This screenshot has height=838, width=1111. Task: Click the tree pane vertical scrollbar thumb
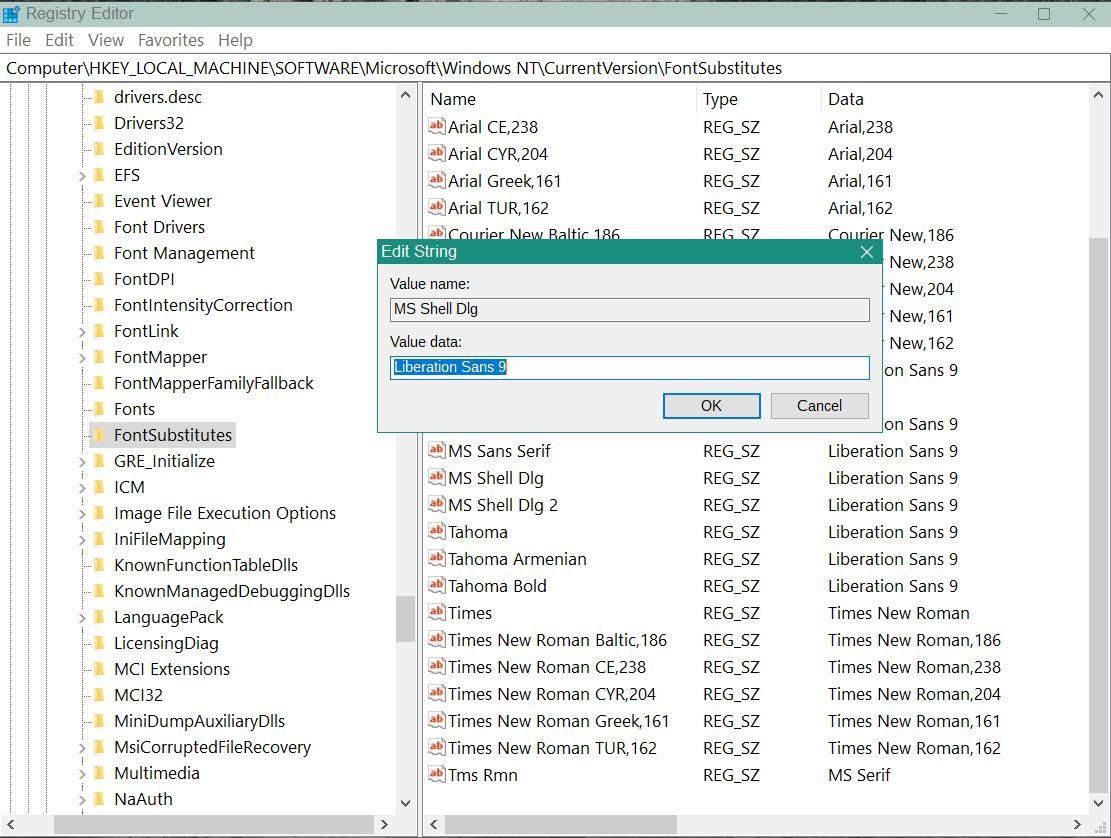tap(405, 618)
